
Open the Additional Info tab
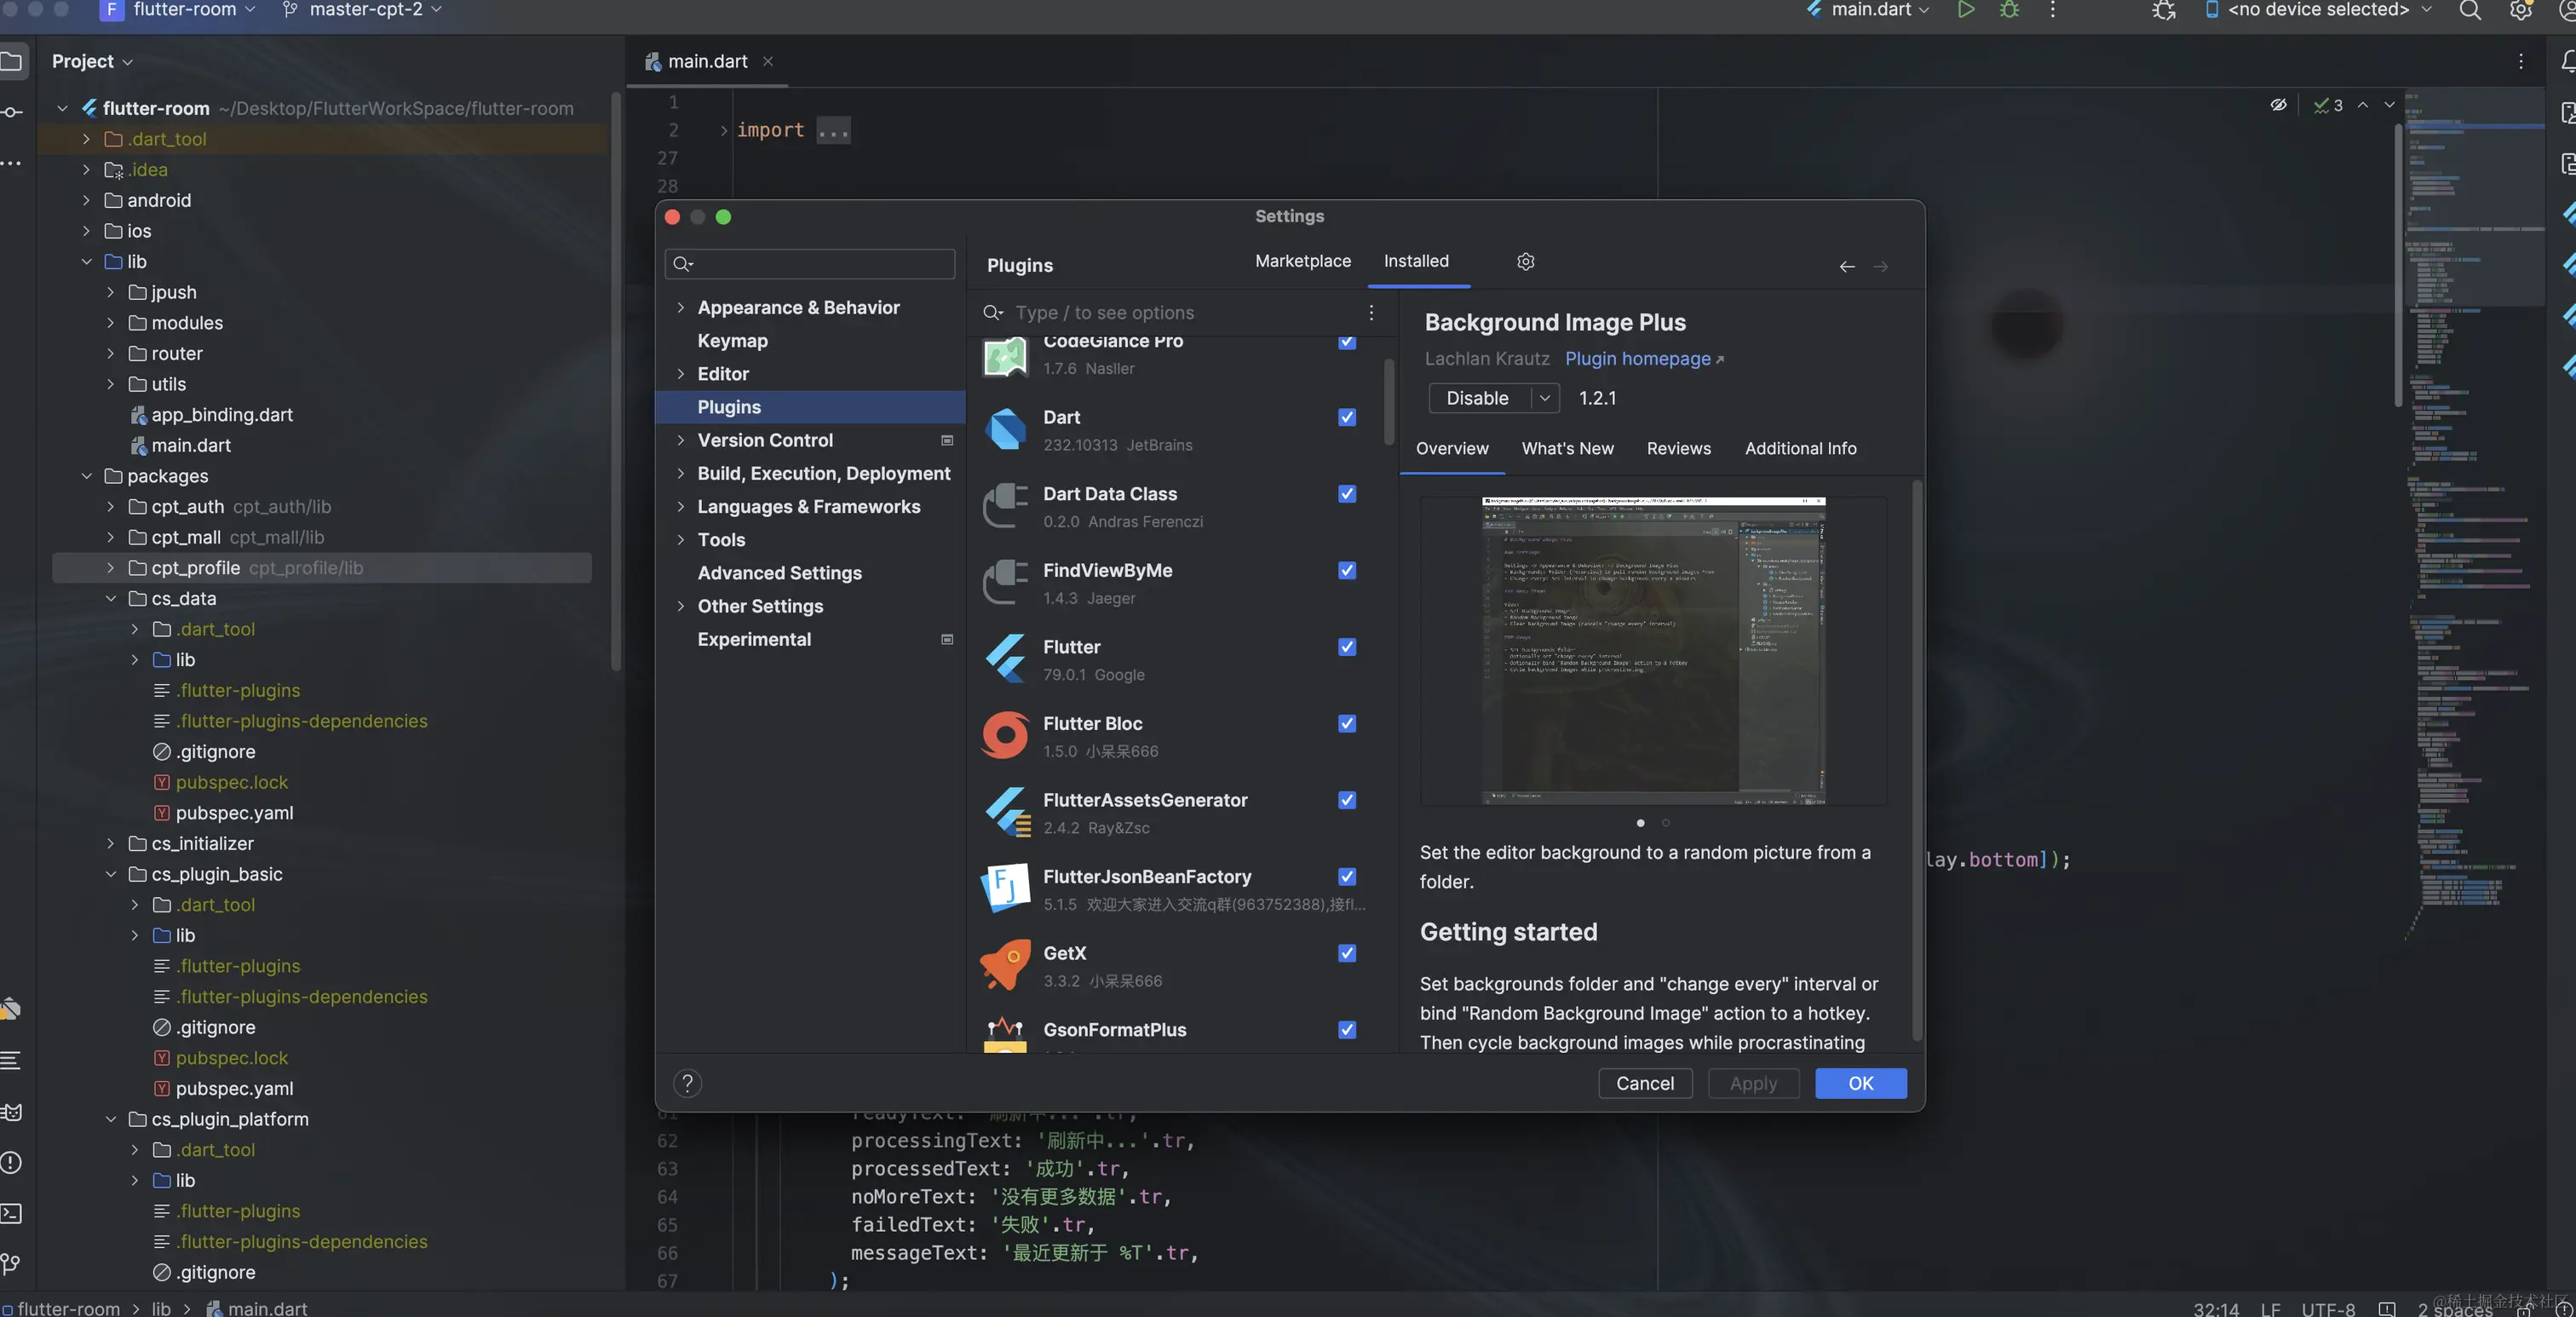(x=1800, y=449)
